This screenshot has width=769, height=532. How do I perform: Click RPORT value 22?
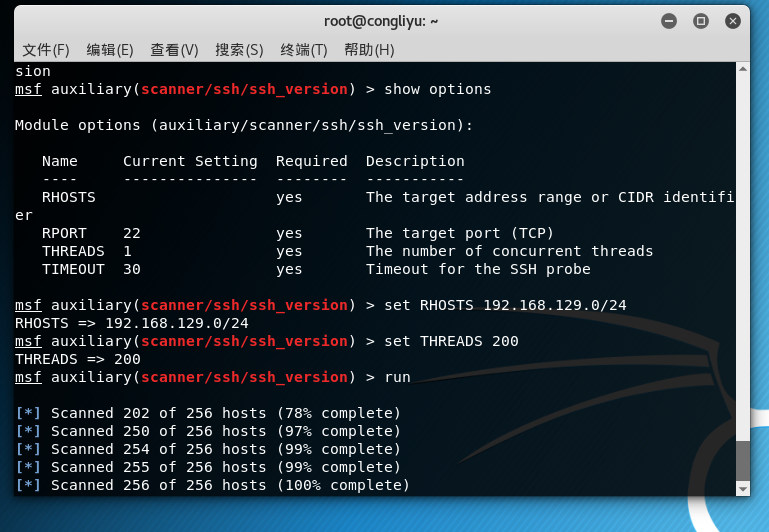click(132, 233)
